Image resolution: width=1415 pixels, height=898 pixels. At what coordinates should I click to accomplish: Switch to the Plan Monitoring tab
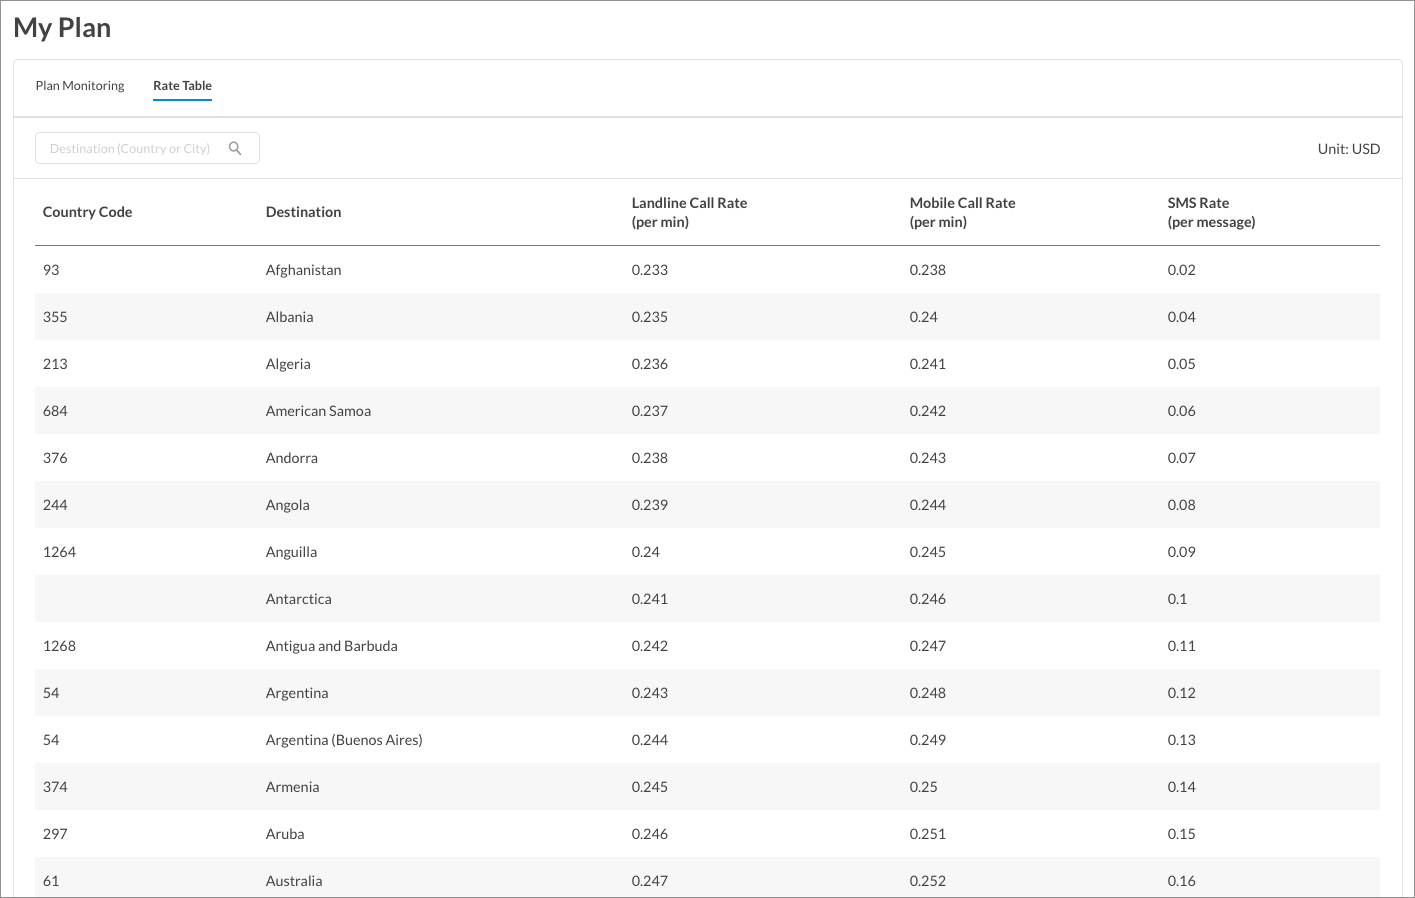pos(80,86)
